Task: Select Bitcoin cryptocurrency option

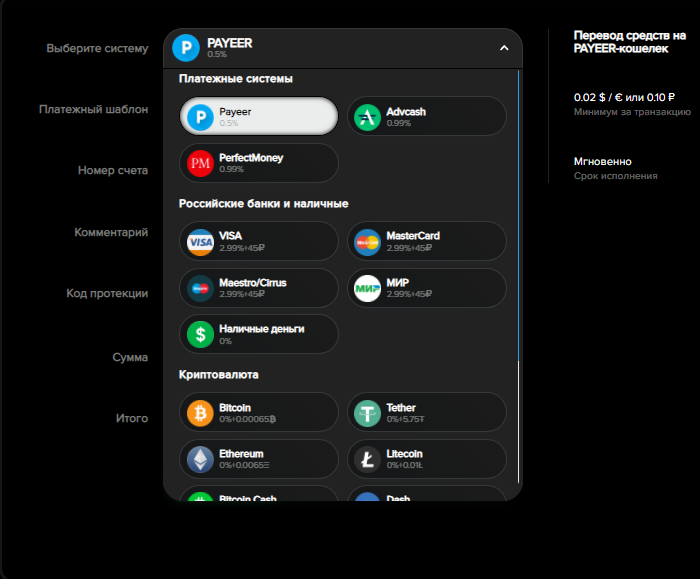Action: 259,412
